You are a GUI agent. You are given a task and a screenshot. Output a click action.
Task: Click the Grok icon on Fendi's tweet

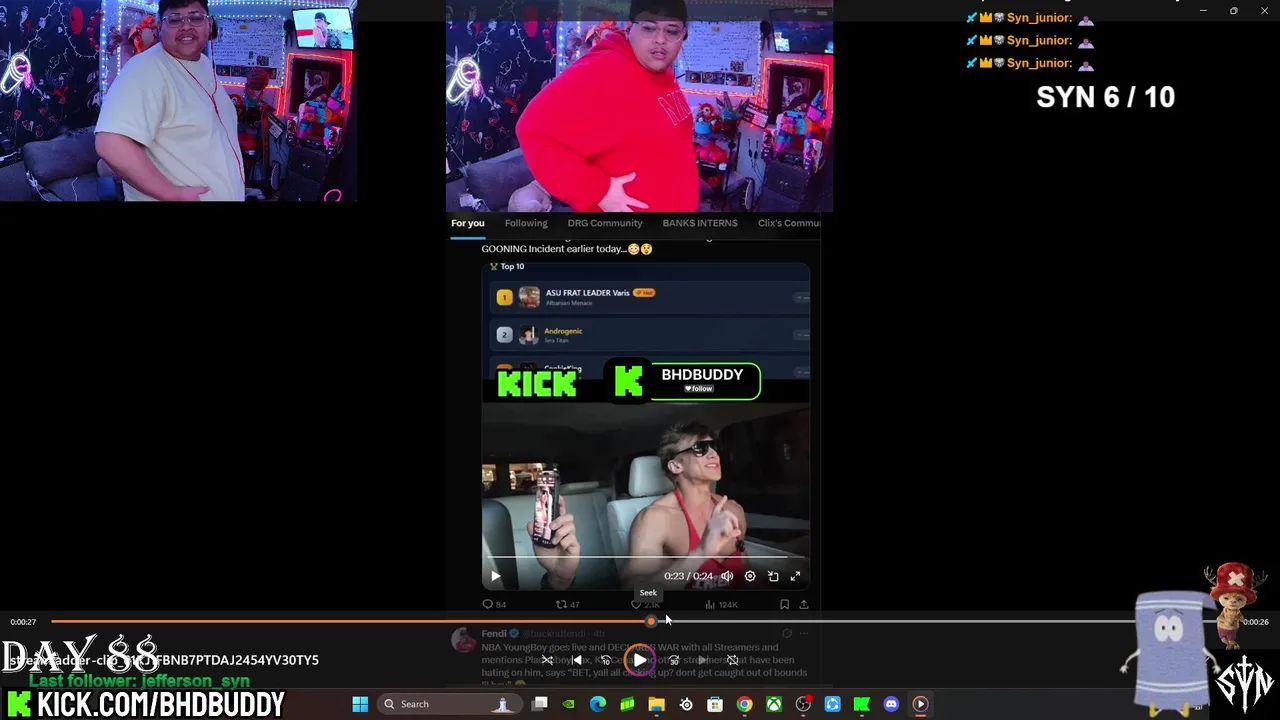click(x=787, y=633)
